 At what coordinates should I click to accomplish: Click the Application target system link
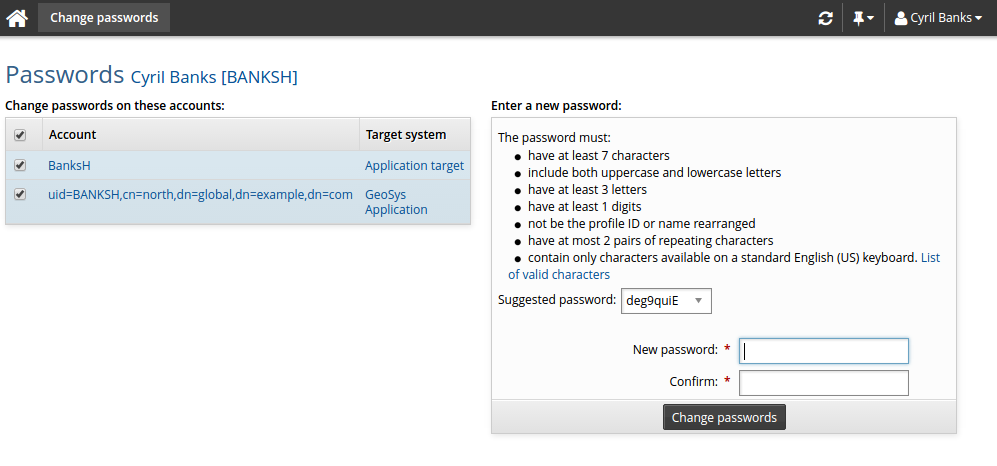pyautogui.click(x=414, y=165)
